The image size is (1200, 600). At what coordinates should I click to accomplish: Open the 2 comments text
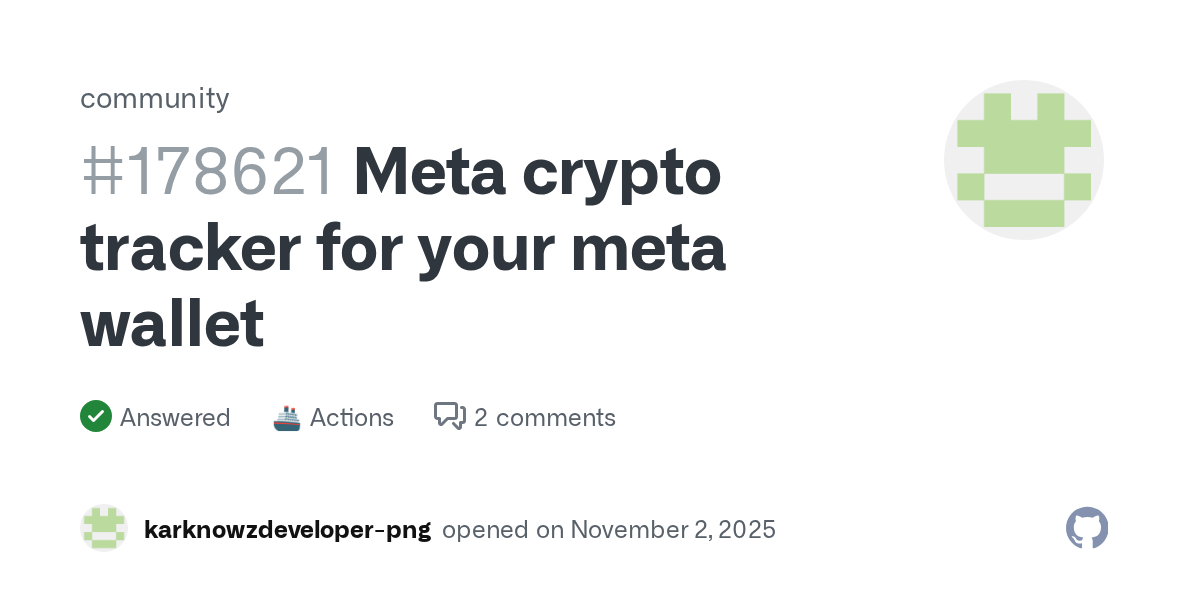(x=545, y=418)
